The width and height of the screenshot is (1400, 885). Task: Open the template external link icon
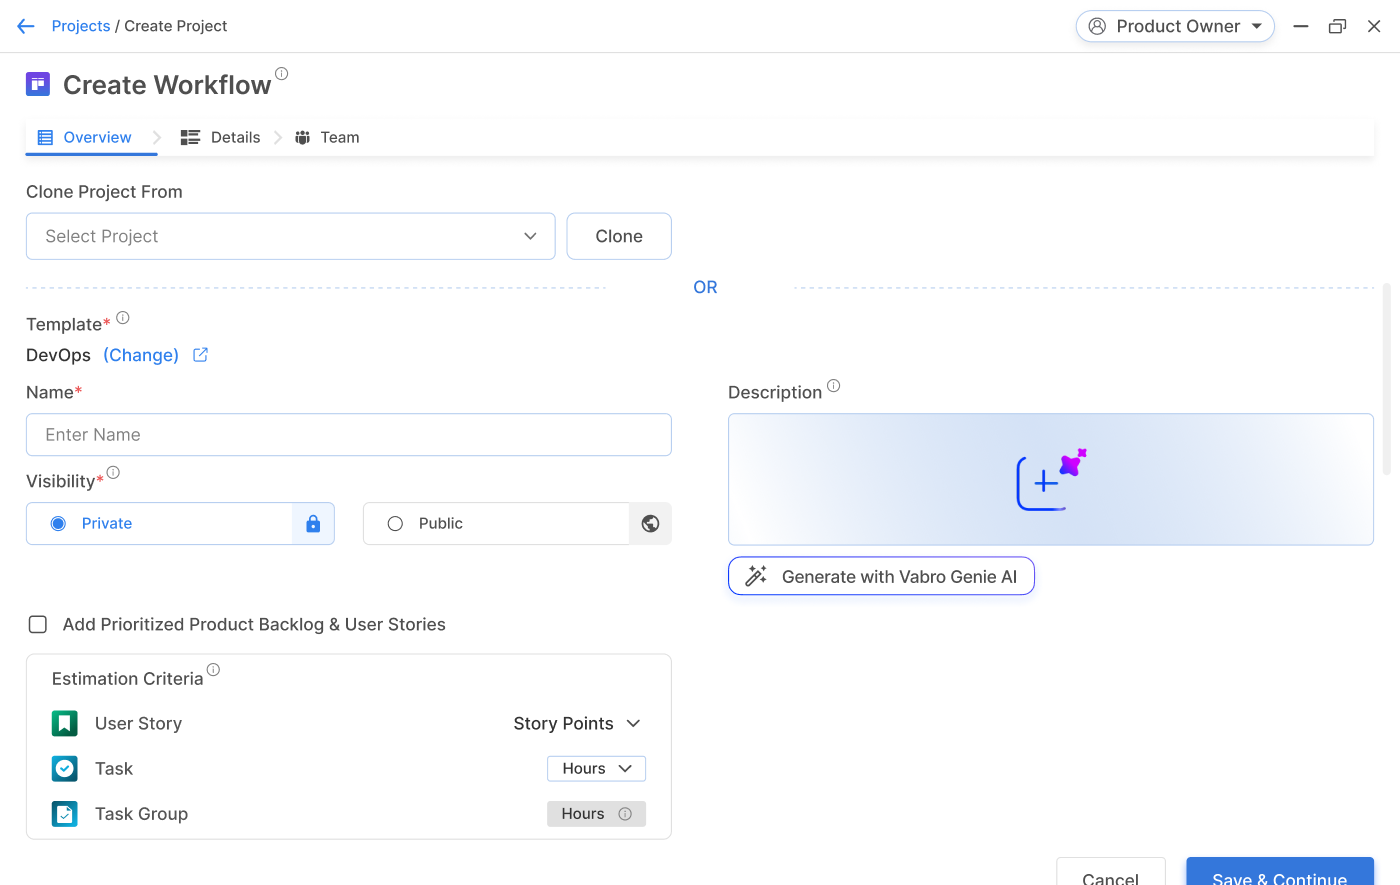pos(200,355)
